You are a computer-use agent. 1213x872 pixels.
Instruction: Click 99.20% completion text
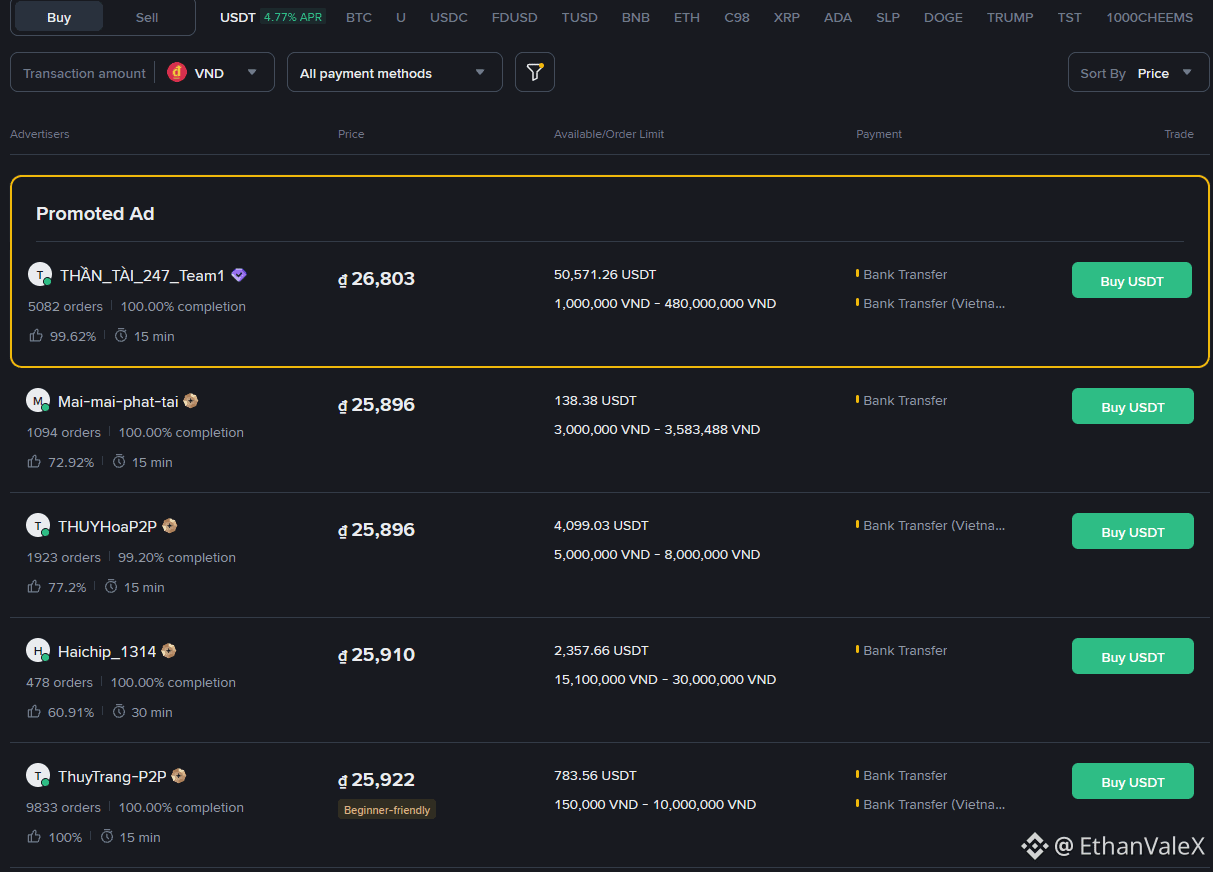[x=177, y=557]
